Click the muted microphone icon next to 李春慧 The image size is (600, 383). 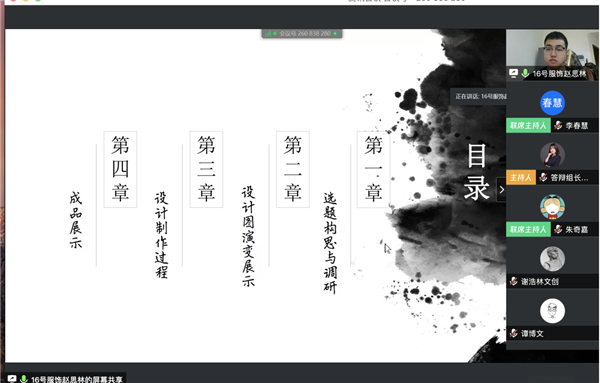point(558,125)
